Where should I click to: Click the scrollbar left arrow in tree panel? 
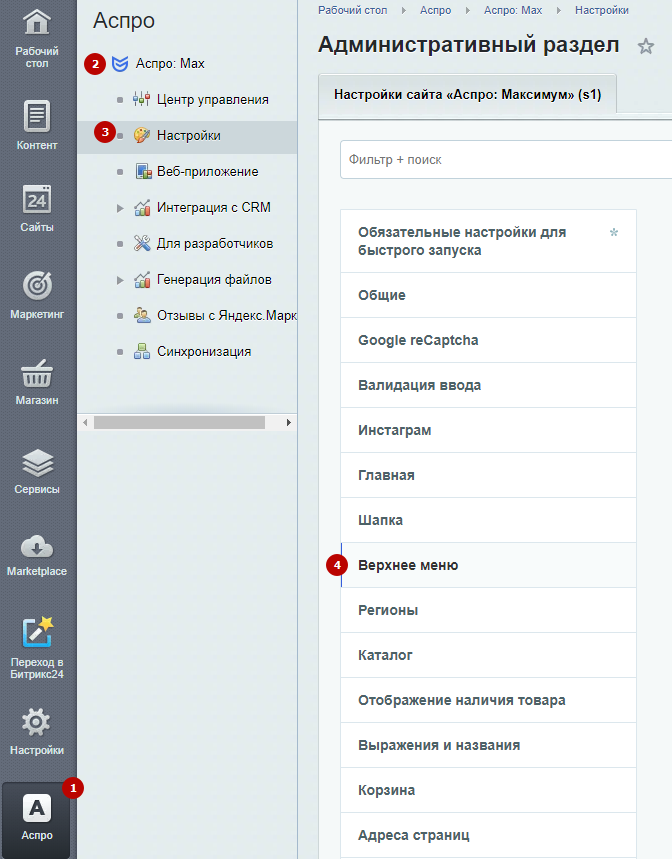[x=85, y=422]
